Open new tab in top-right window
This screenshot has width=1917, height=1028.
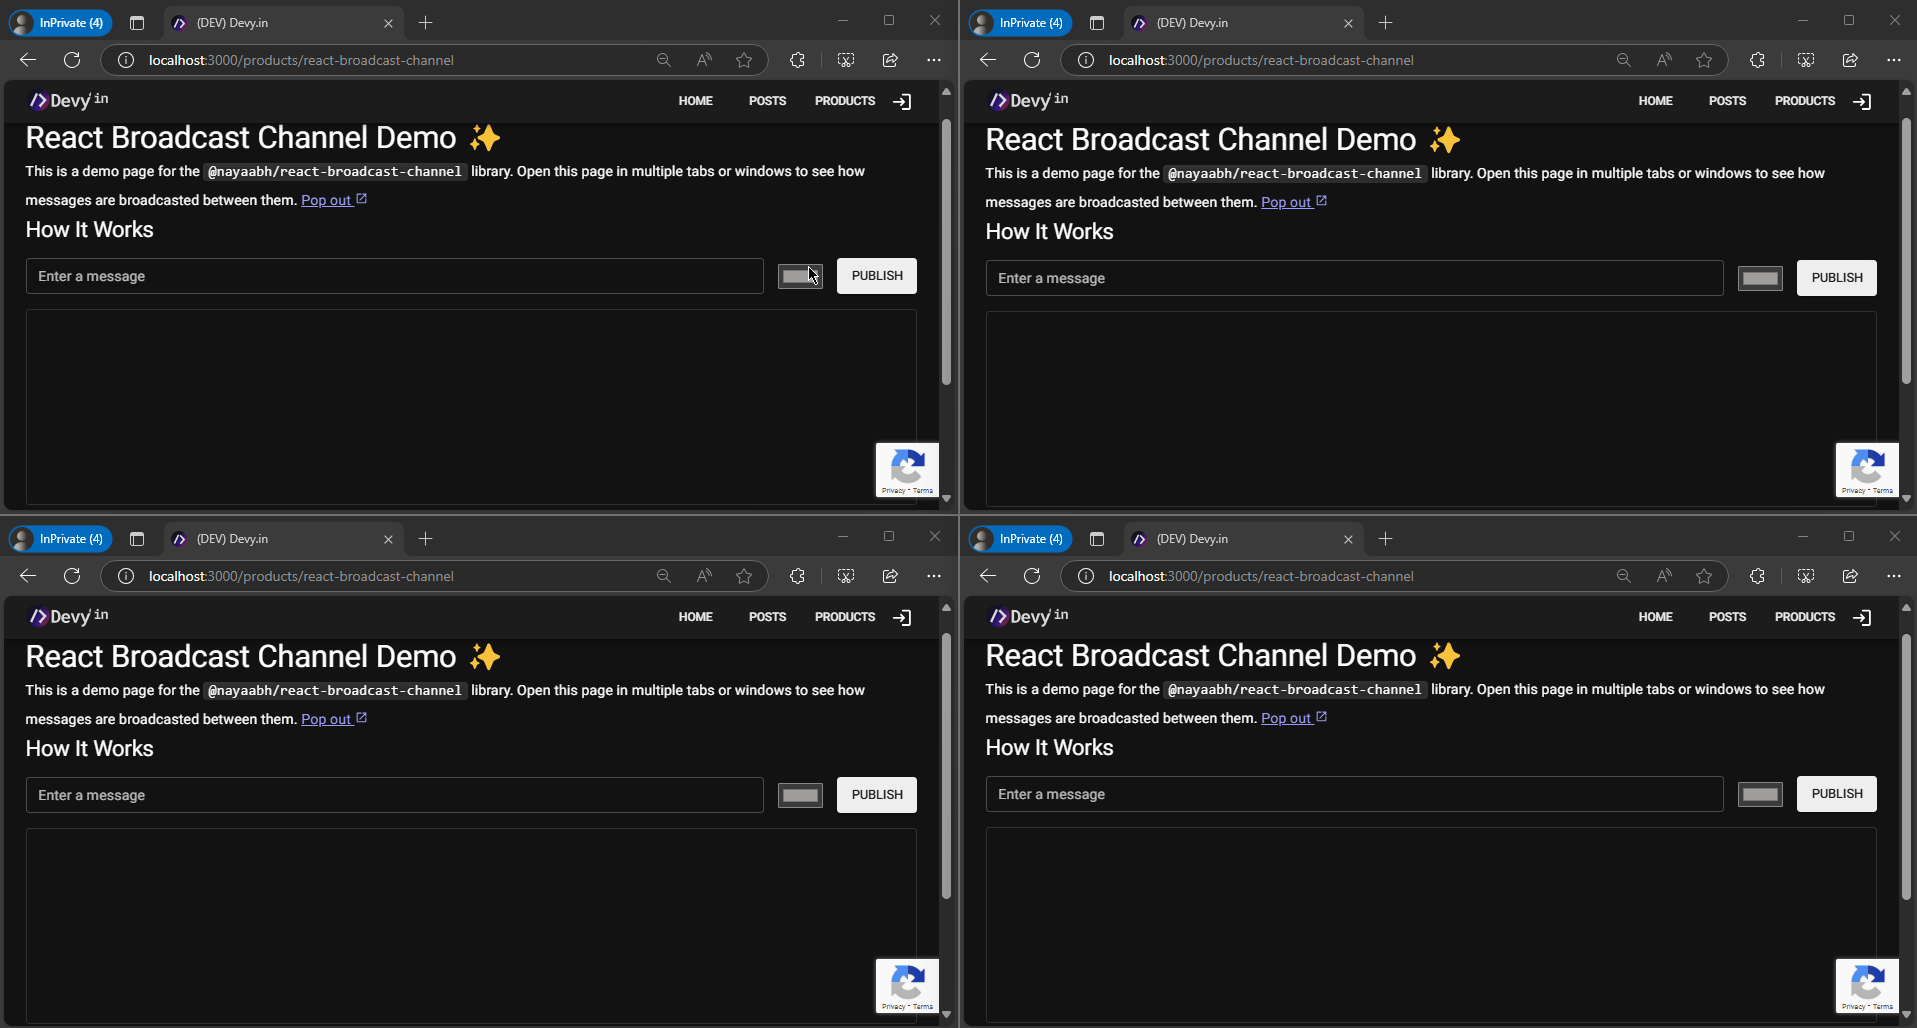[x=1385, y=22]
